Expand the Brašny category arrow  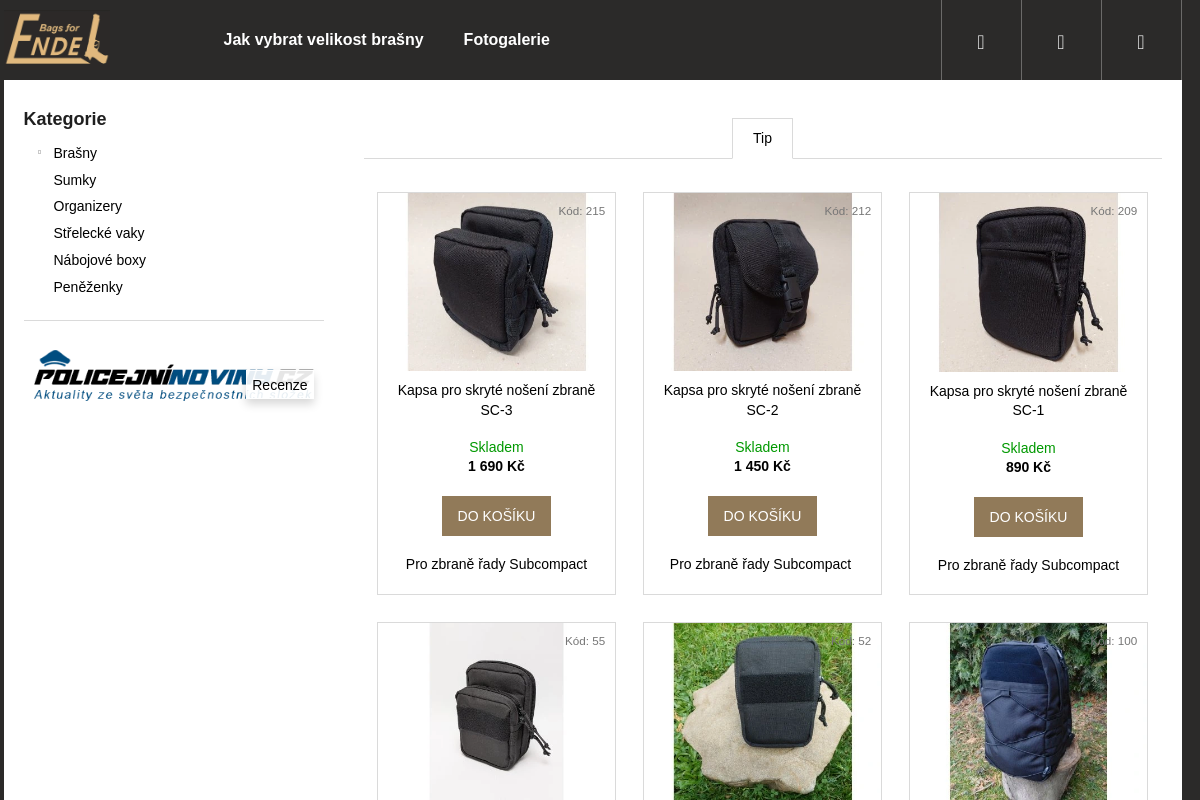pyautogui.click(x=39, y=153)
